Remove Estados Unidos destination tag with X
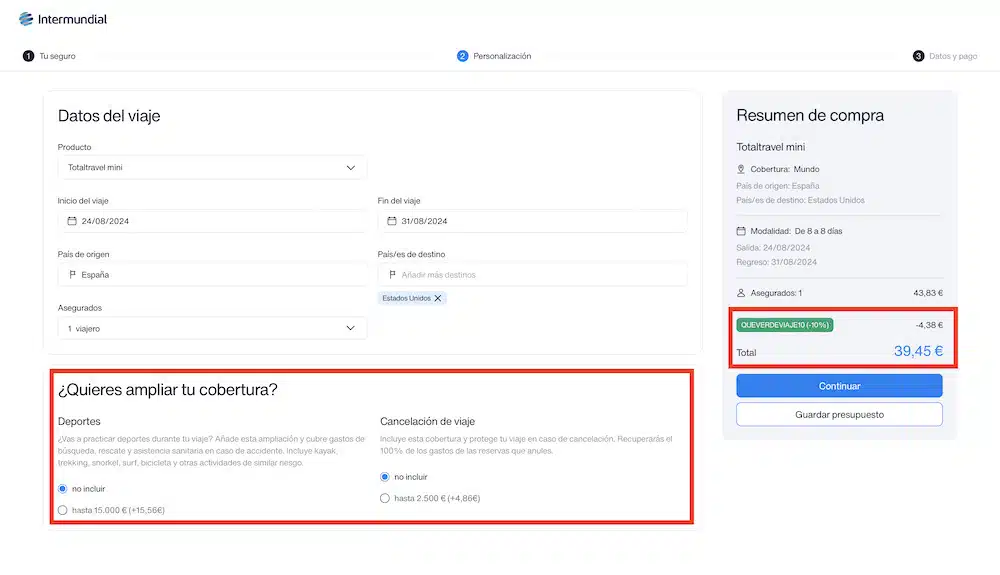The image size is (1000, 575). click(438, 298)
